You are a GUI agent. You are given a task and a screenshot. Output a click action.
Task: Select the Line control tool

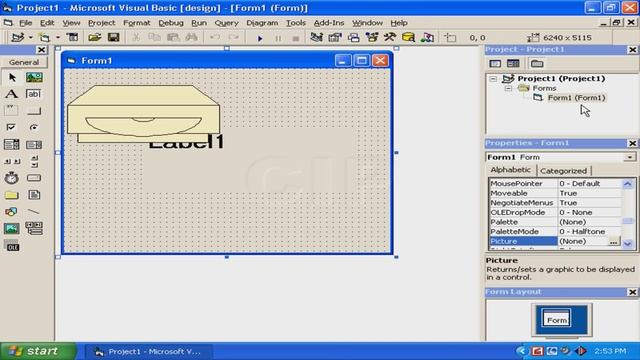click(x=34, y=212)
